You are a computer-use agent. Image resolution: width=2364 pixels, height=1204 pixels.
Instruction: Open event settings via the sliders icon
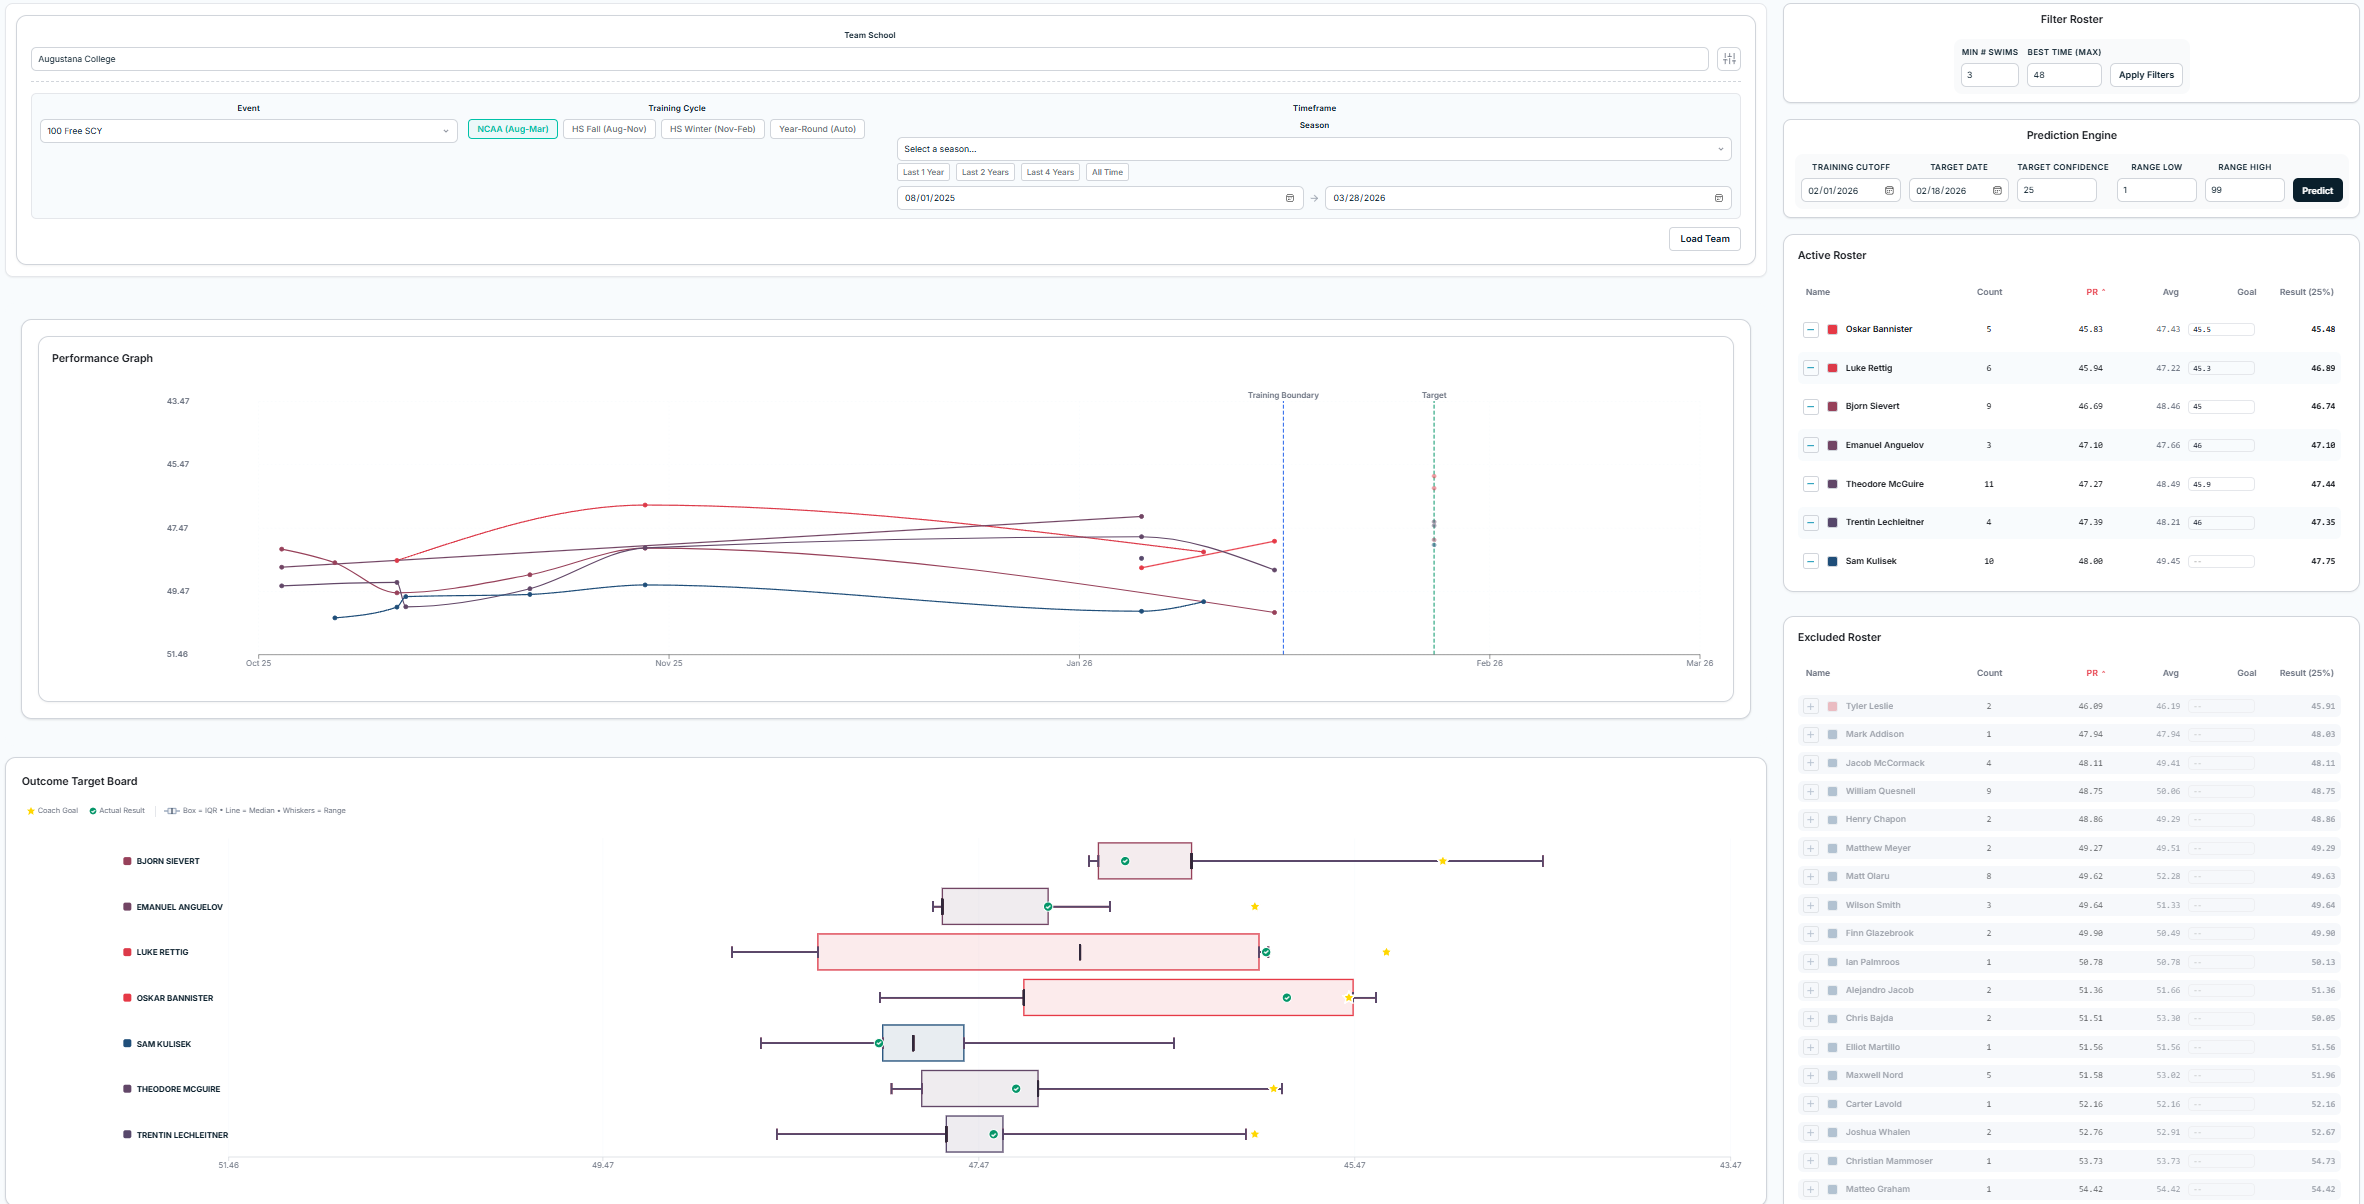click(1728, 58)
